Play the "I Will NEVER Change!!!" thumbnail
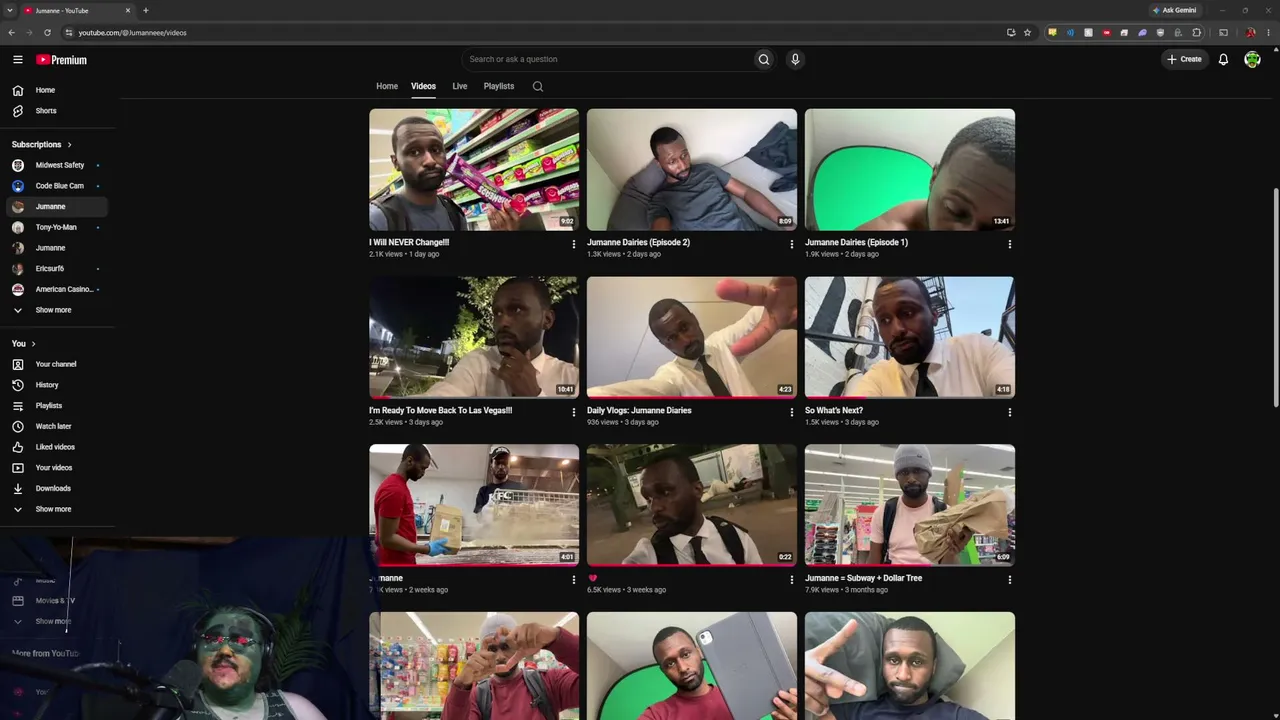Image resolution: width=1280 pixels, height=720 pixels. point(474,170)
